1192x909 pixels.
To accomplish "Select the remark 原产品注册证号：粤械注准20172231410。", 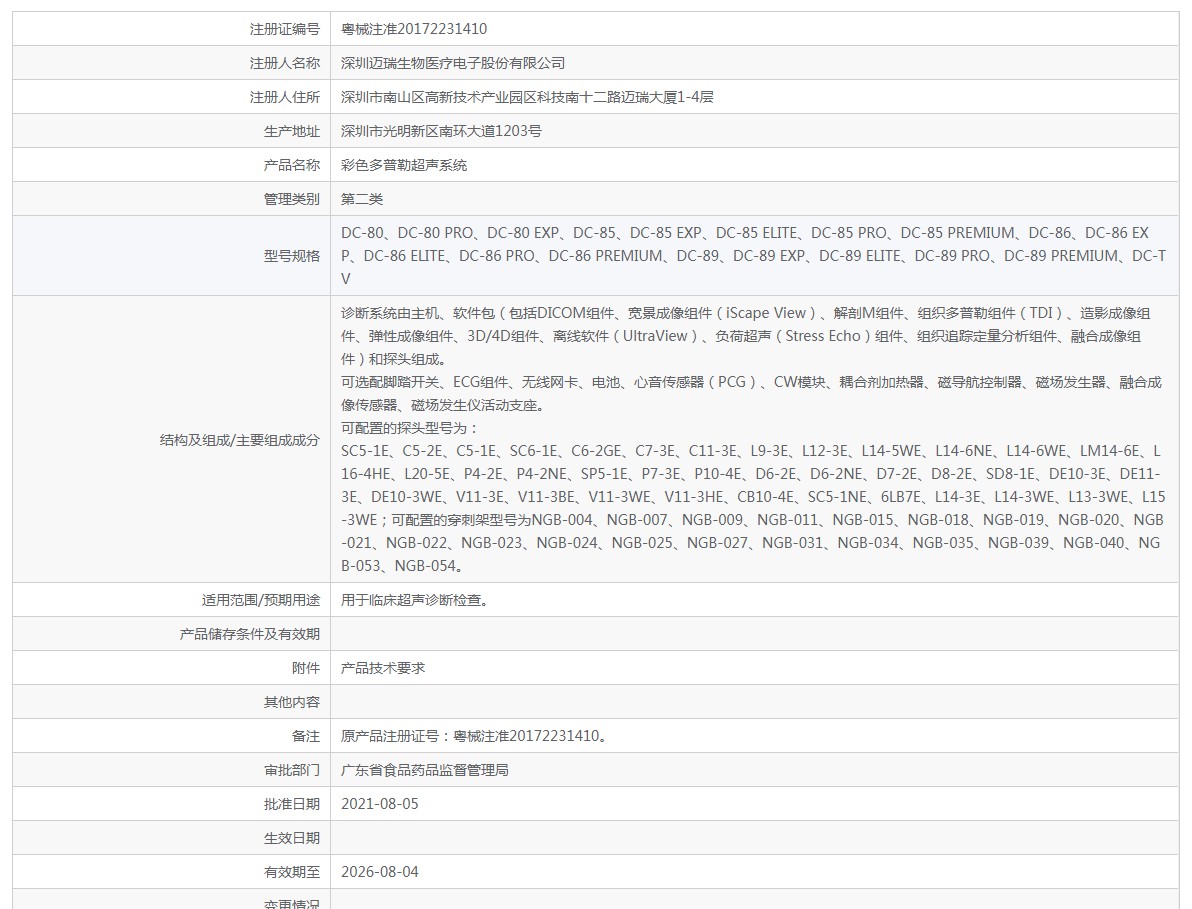I will [x=474, y=736].
